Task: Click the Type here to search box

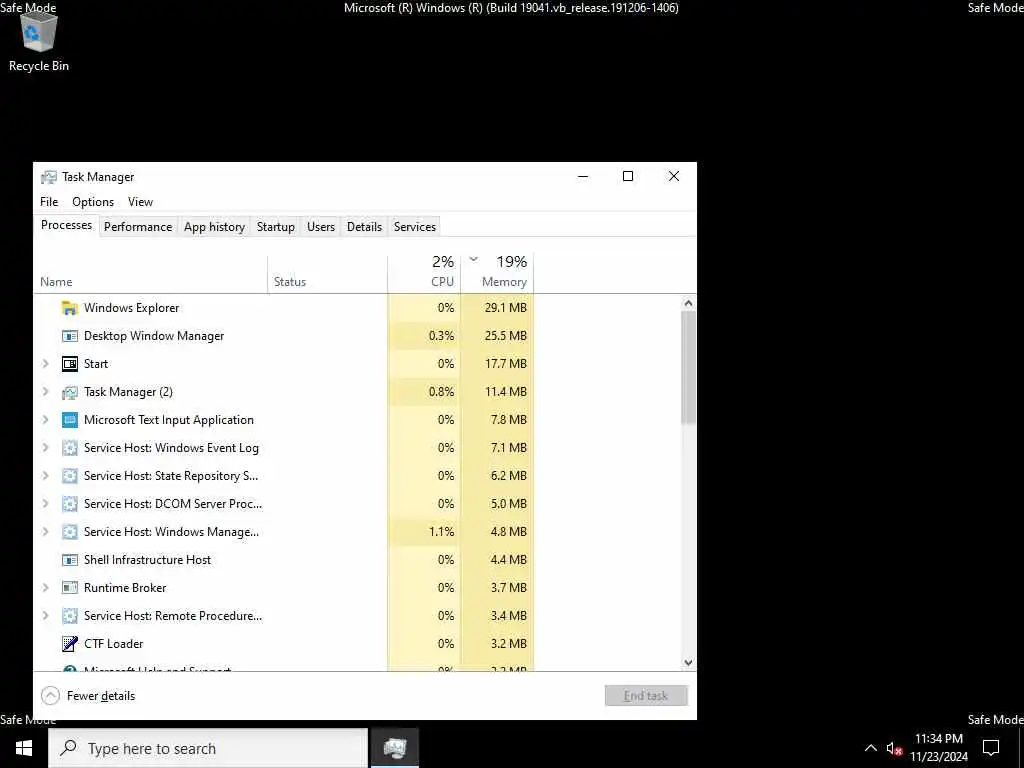Action: point(208,748)
